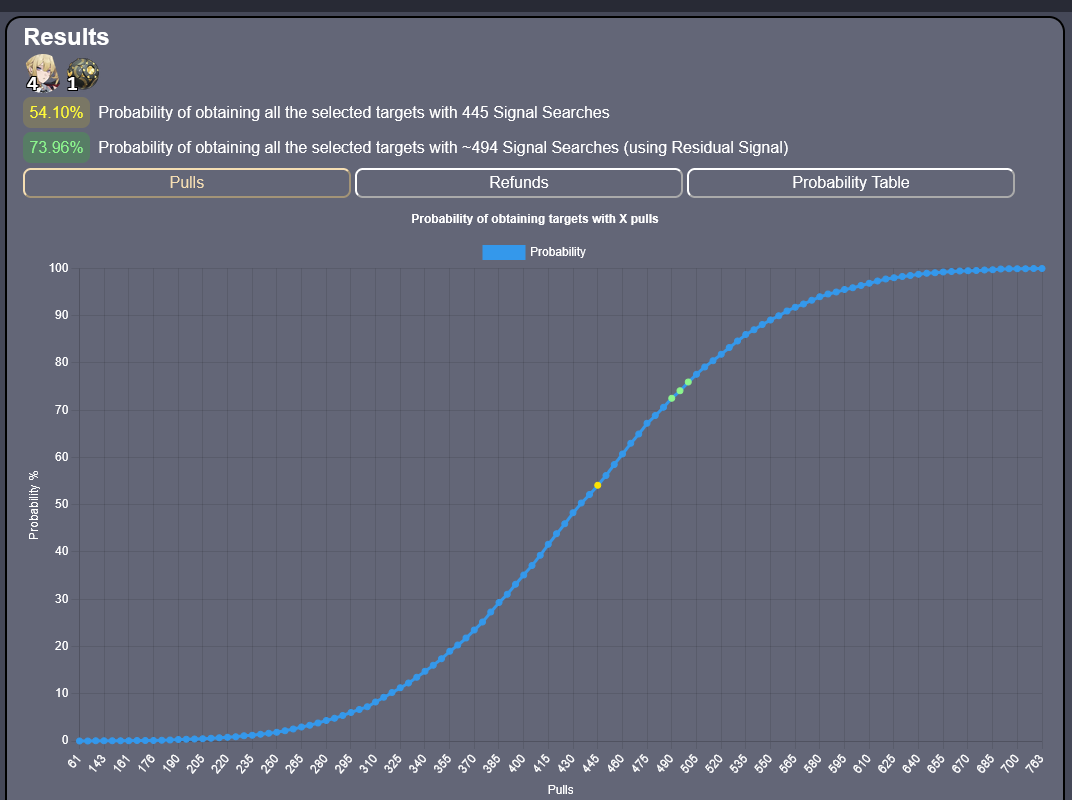Click the 54.10% probability badge
The width and height of the screenshot is (1072, 800).
56,113
